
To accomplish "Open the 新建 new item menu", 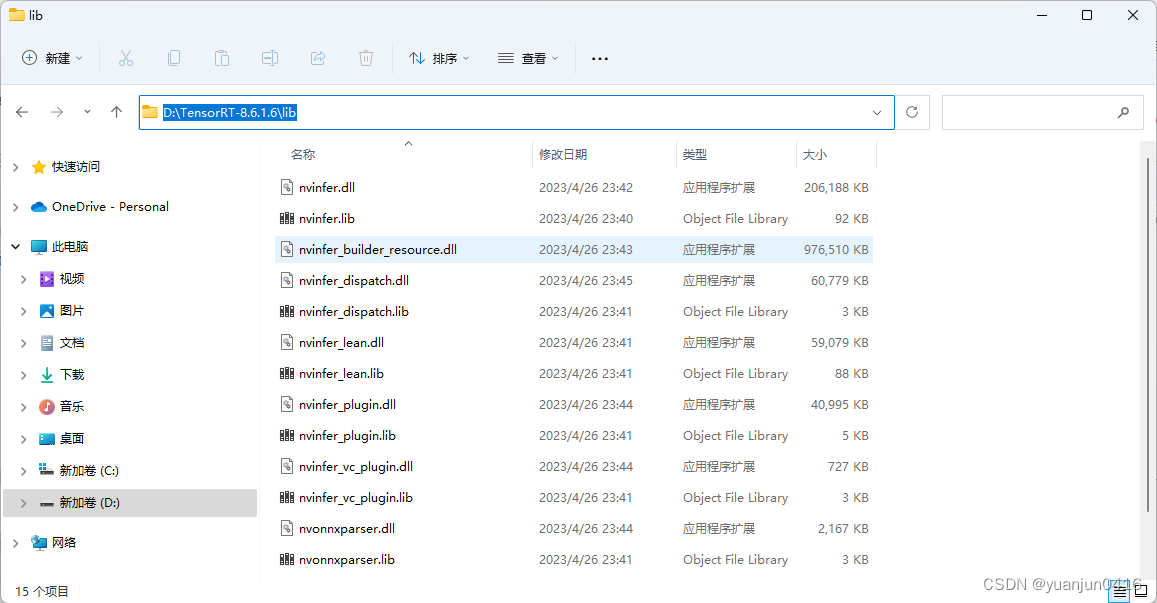I will point(52,58).
